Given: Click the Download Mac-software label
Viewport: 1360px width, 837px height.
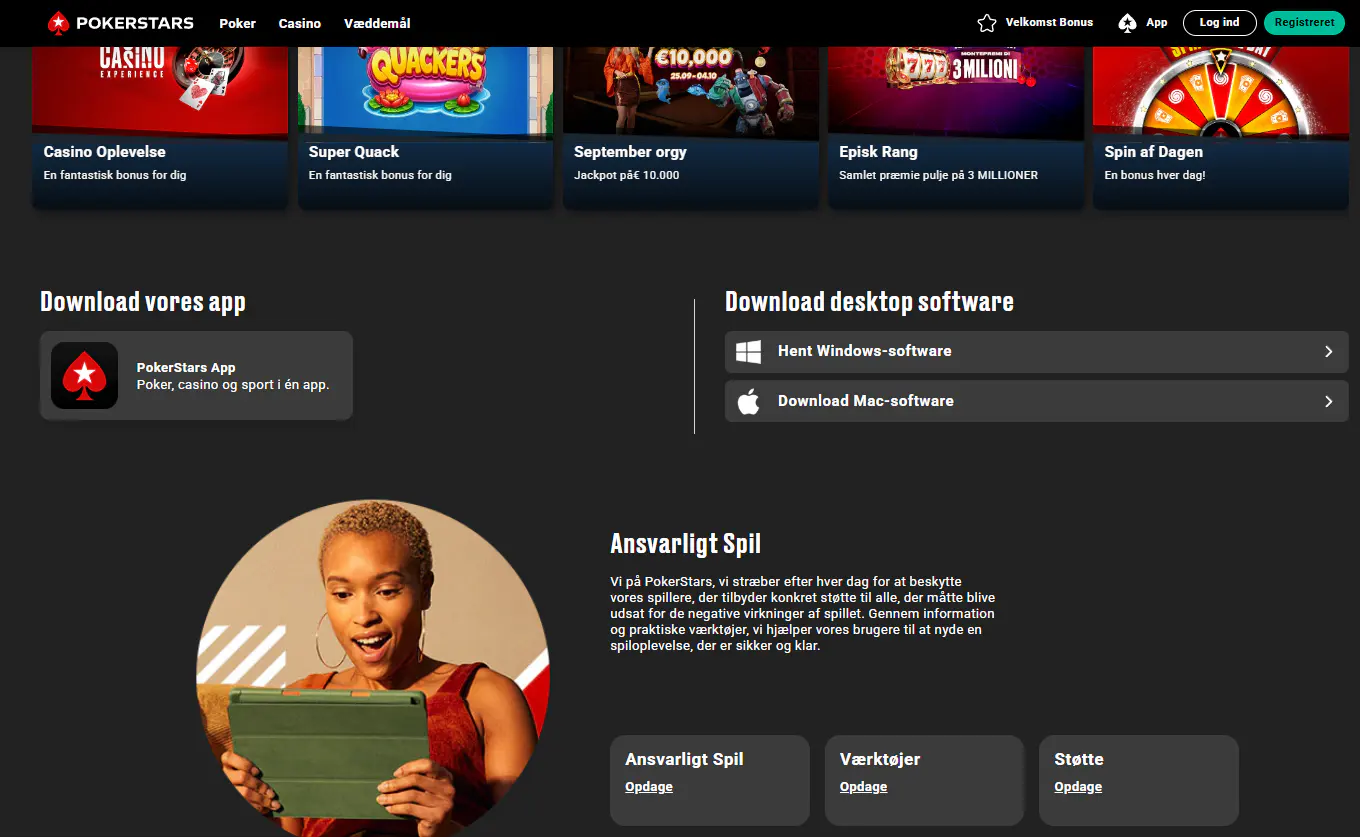Looking at the screenshot, I should tap(866, 401).
